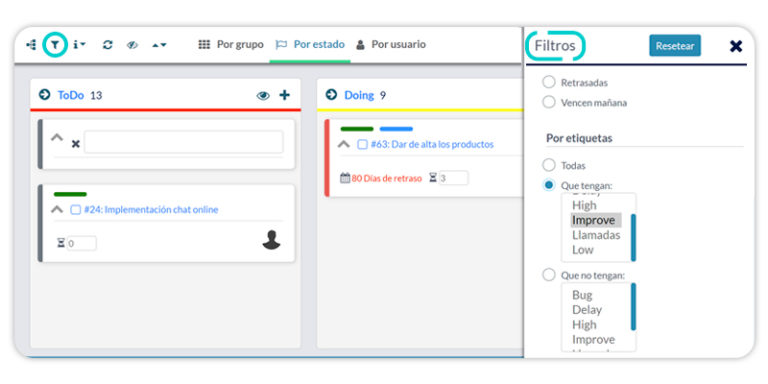Select the Retrasadas radio option
The image size is (768, 384).
(x=549, y=82)
